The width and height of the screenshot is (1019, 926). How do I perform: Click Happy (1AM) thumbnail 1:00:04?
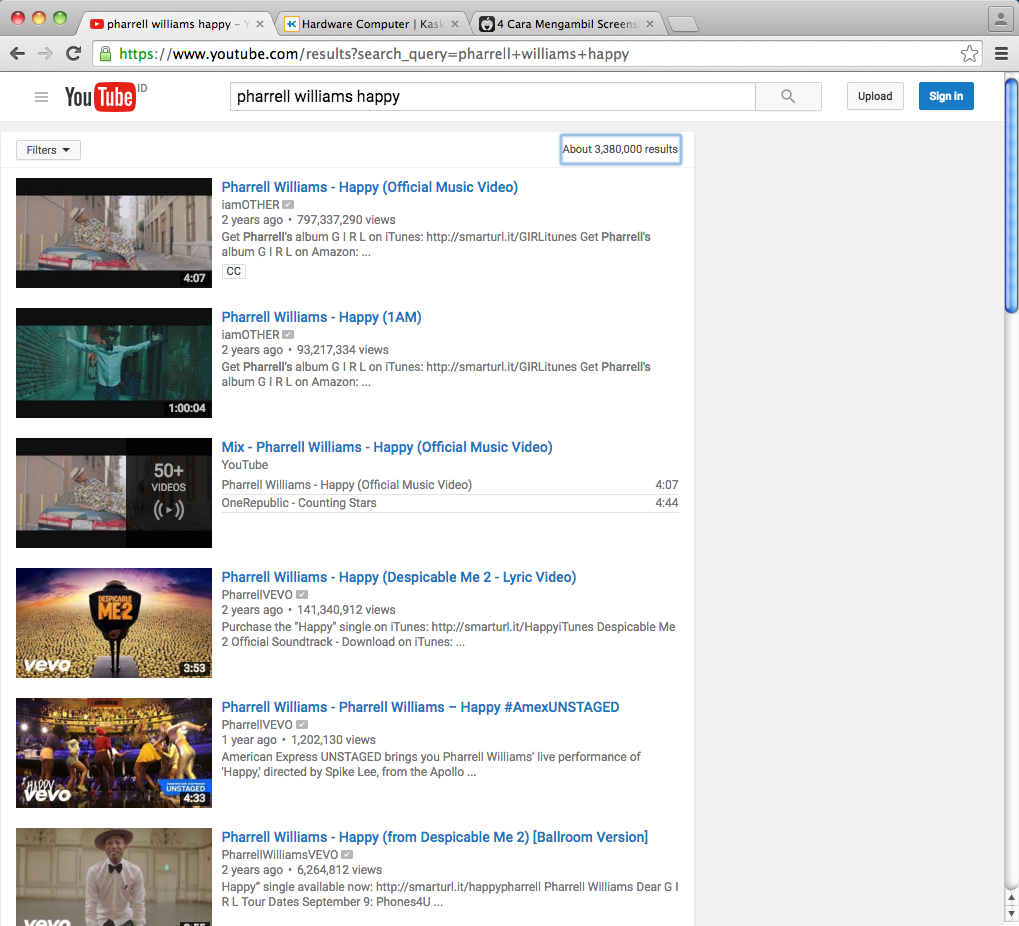click(x=114, y=363)
